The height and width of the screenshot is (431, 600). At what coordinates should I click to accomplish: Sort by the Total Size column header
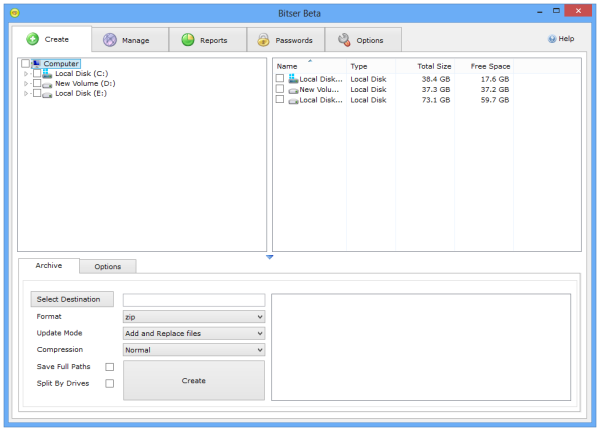[x=425, y=66]
